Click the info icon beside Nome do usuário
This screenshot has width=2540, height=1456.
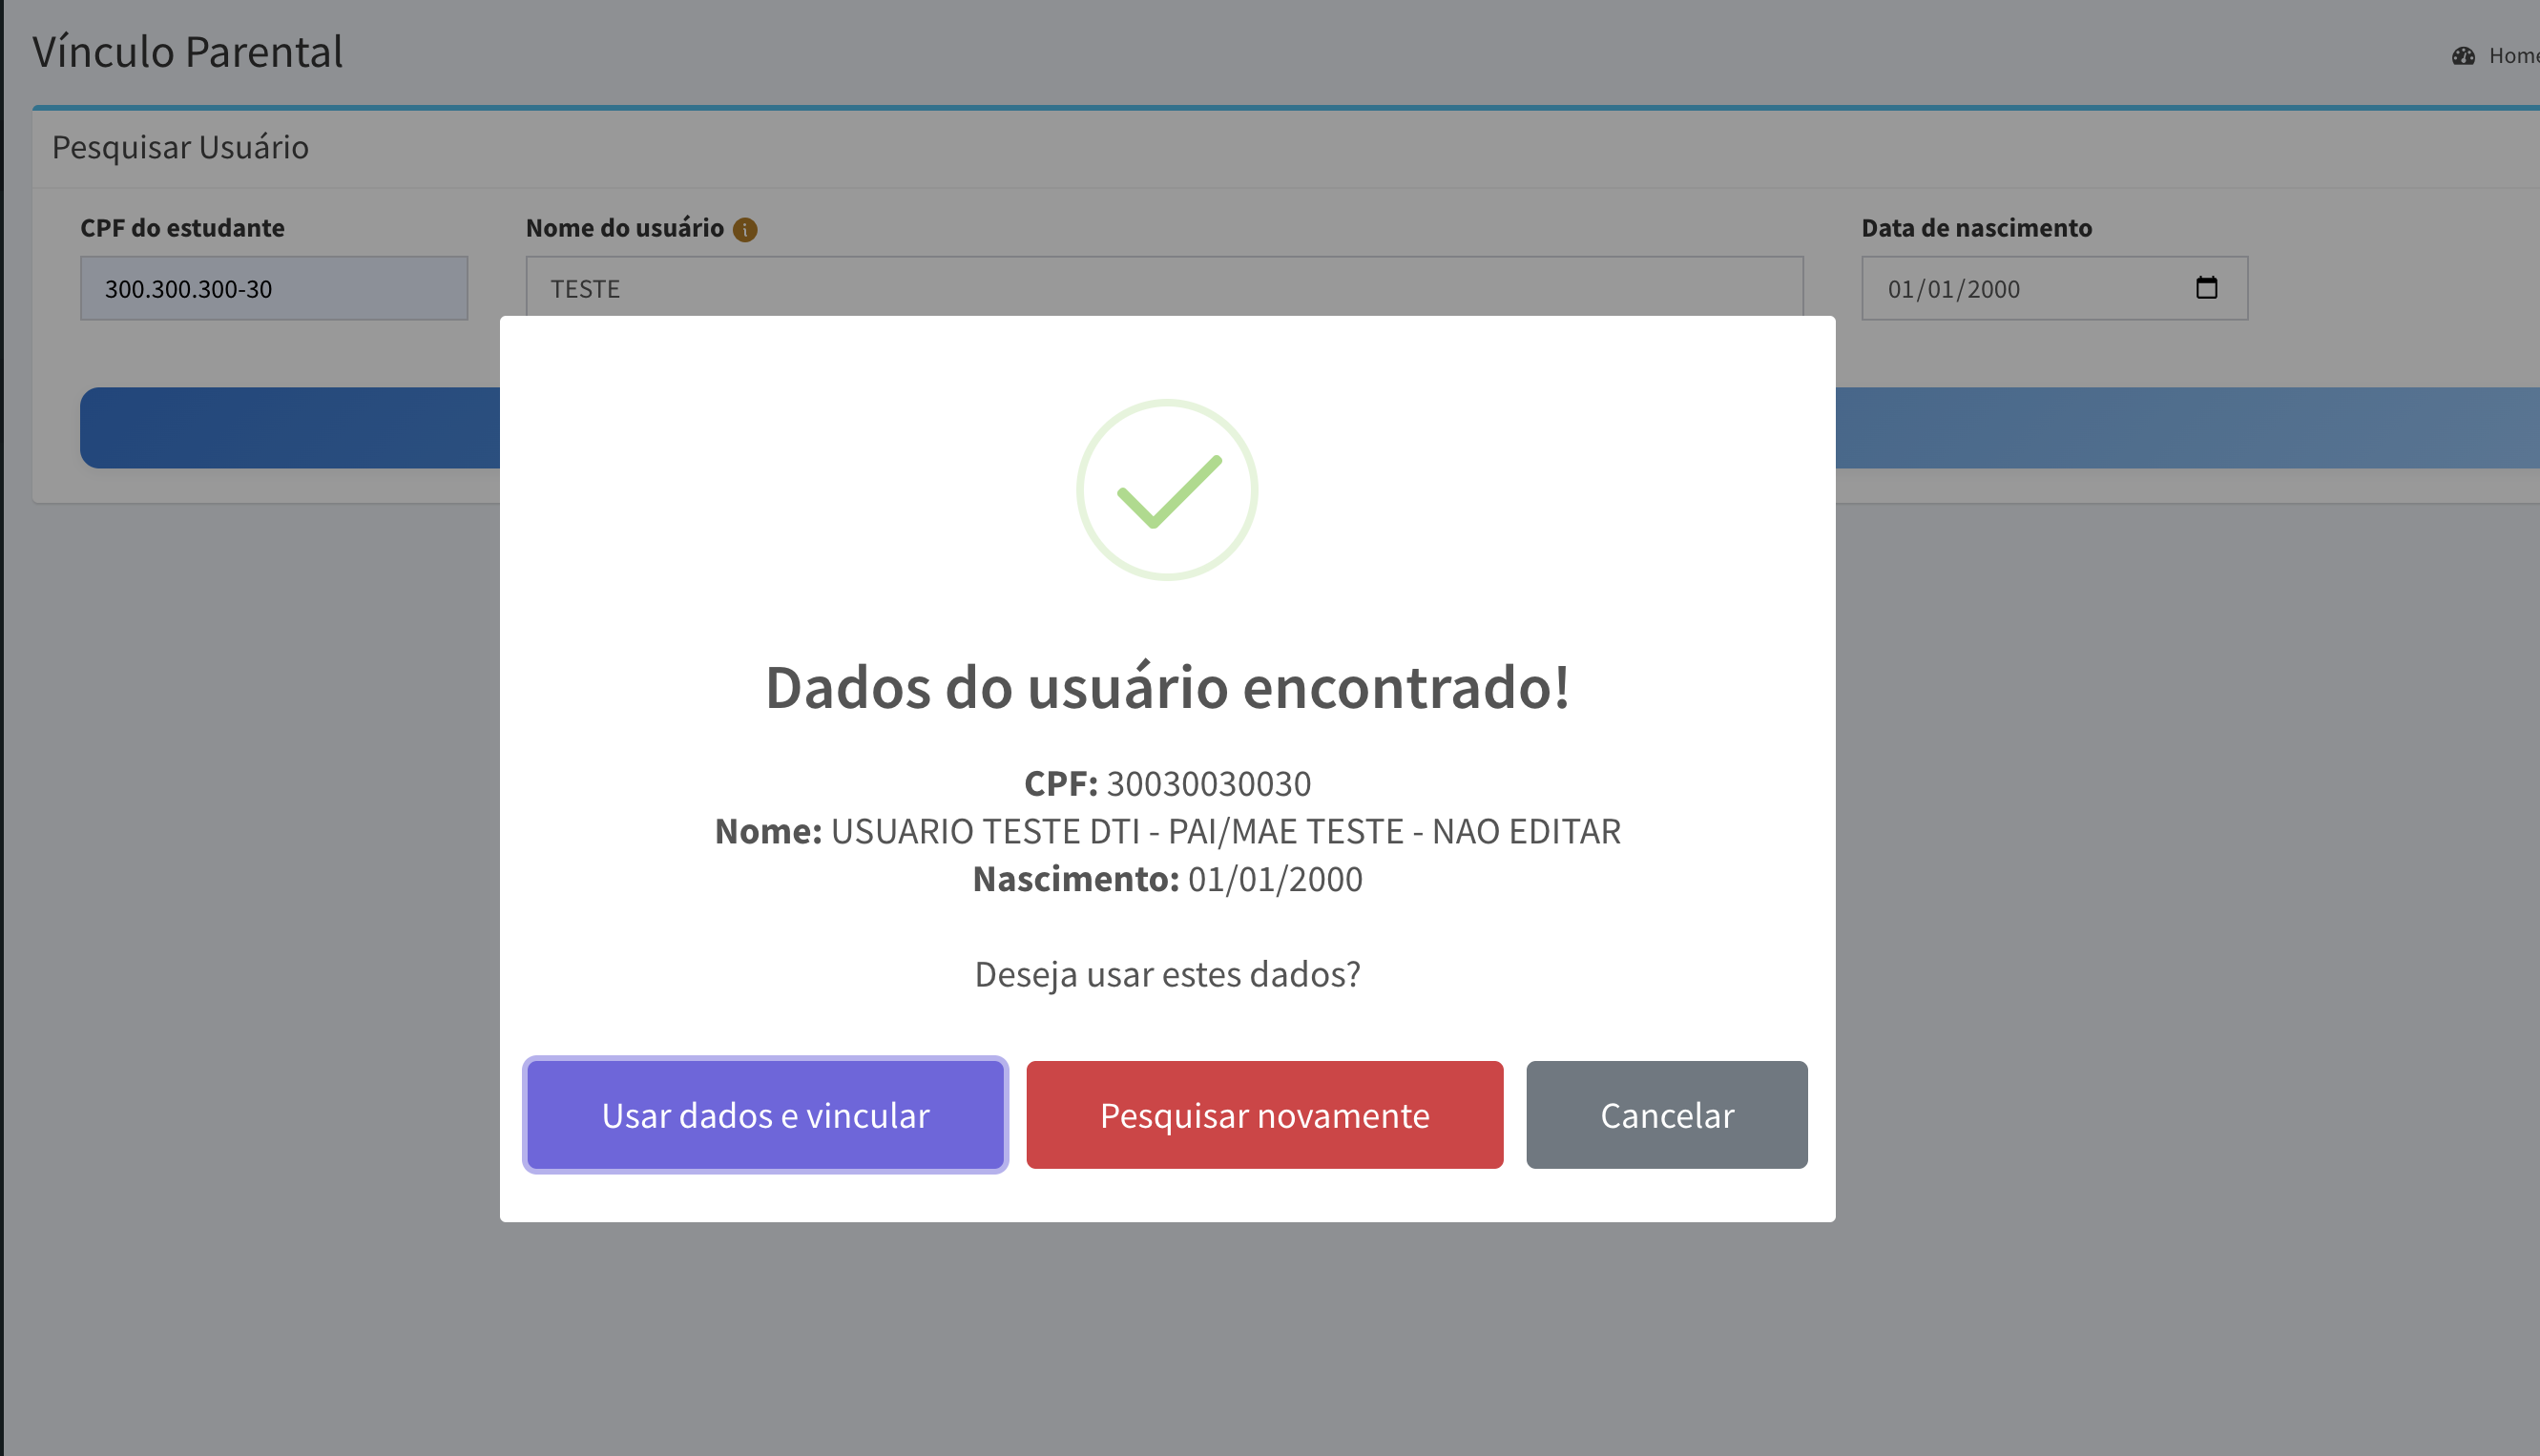[745, 230]
